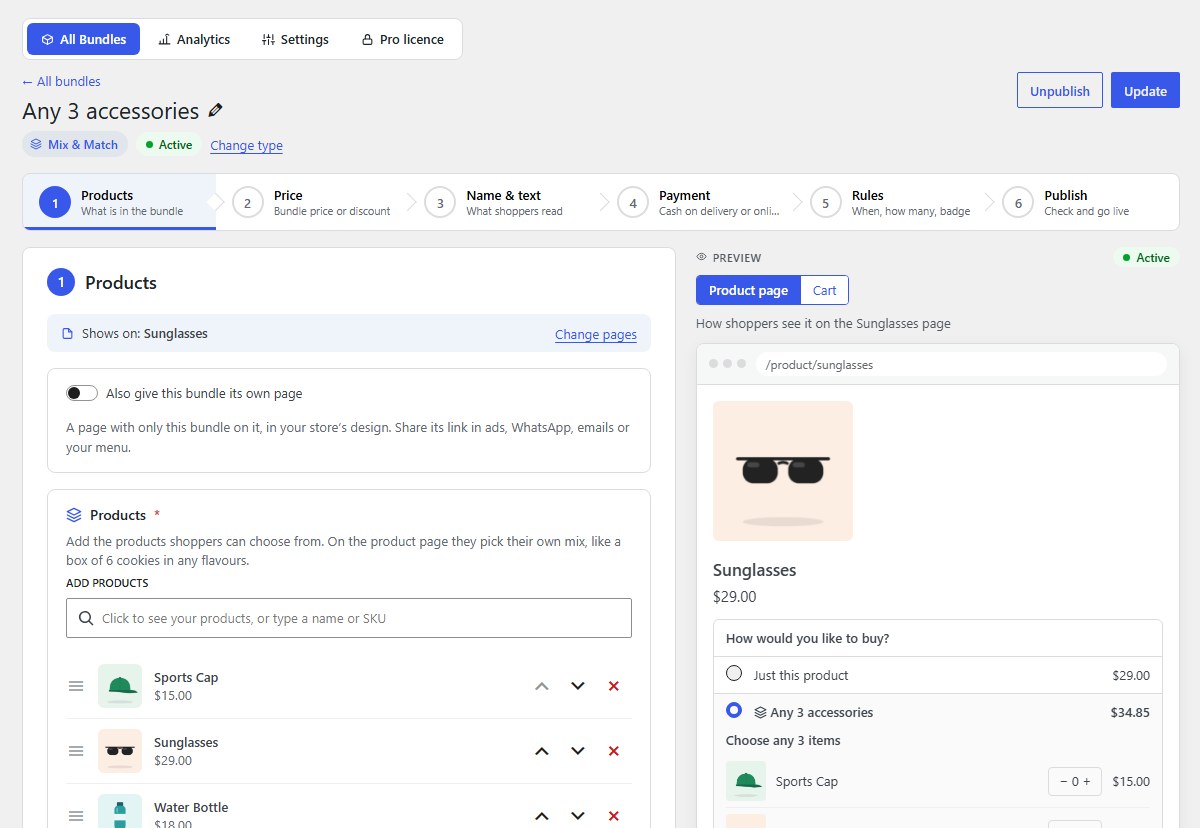The image size is (1200, 828).
Task: Open the Analytics tab
Action: point(194,39)
